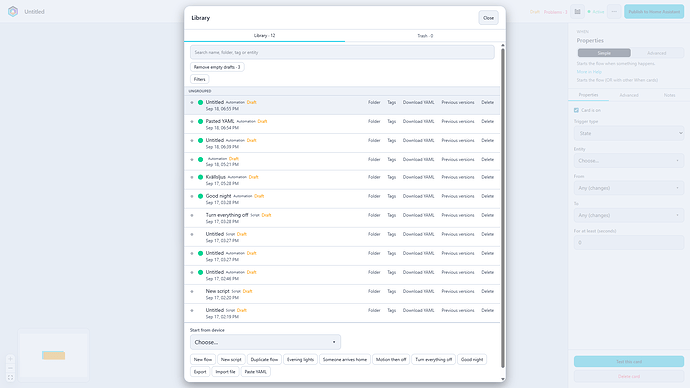Image resolution: width=690 pixels, height=388 pixels.
Task: Click green status dot of Kvällsljus flow
Action: coord(200,177)
